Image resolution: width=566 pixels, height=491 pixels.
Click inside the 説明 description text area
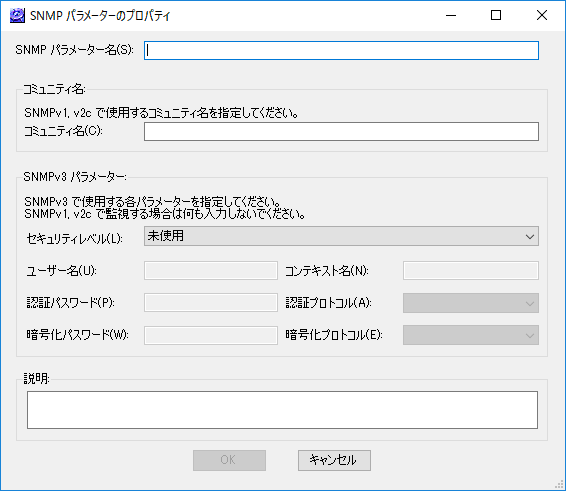click(x=282, y=410)
